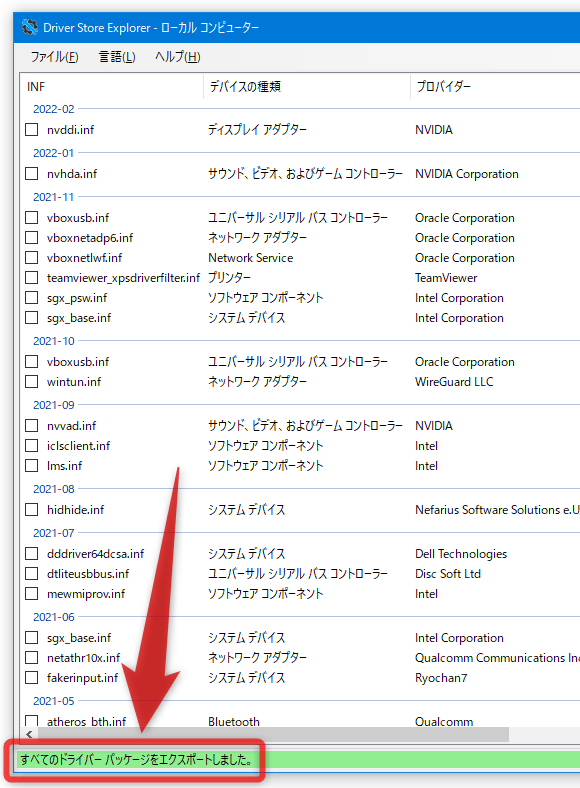Check the dtliteusbbus.inf checkbox
Viewport: 580px width, 788px height.
click(32, 574)
